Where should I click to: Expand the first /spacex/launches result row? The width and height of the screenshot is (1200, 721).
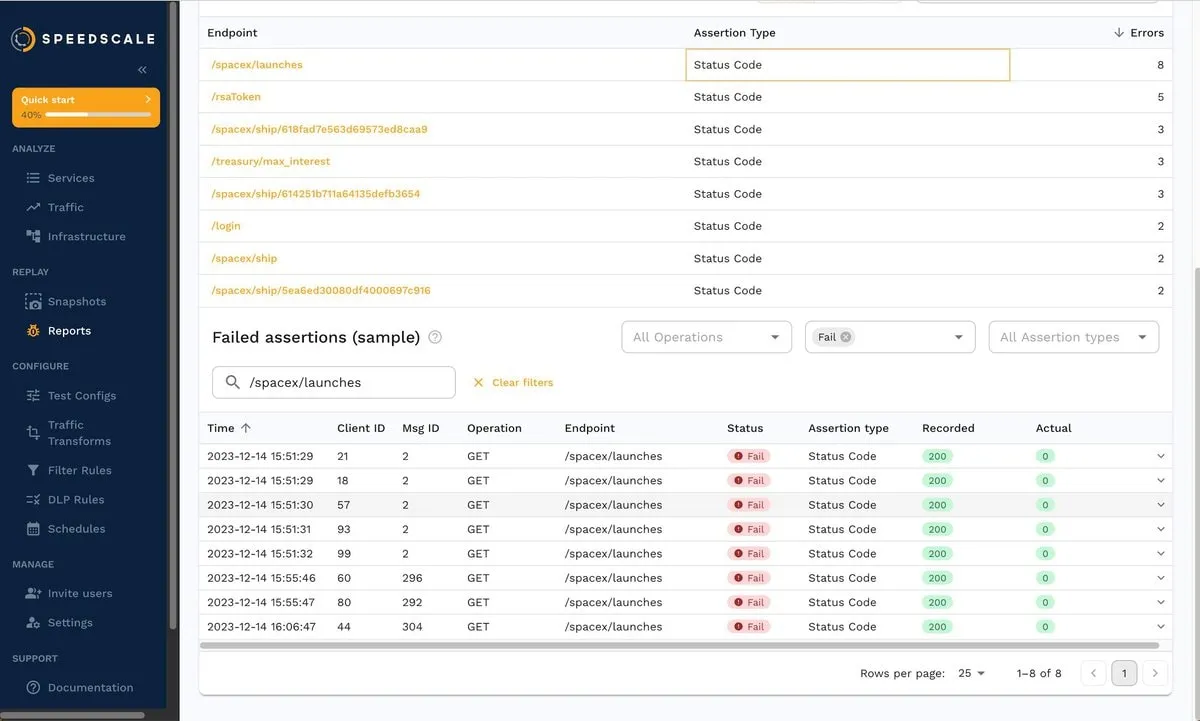[x=1160, y=456]
